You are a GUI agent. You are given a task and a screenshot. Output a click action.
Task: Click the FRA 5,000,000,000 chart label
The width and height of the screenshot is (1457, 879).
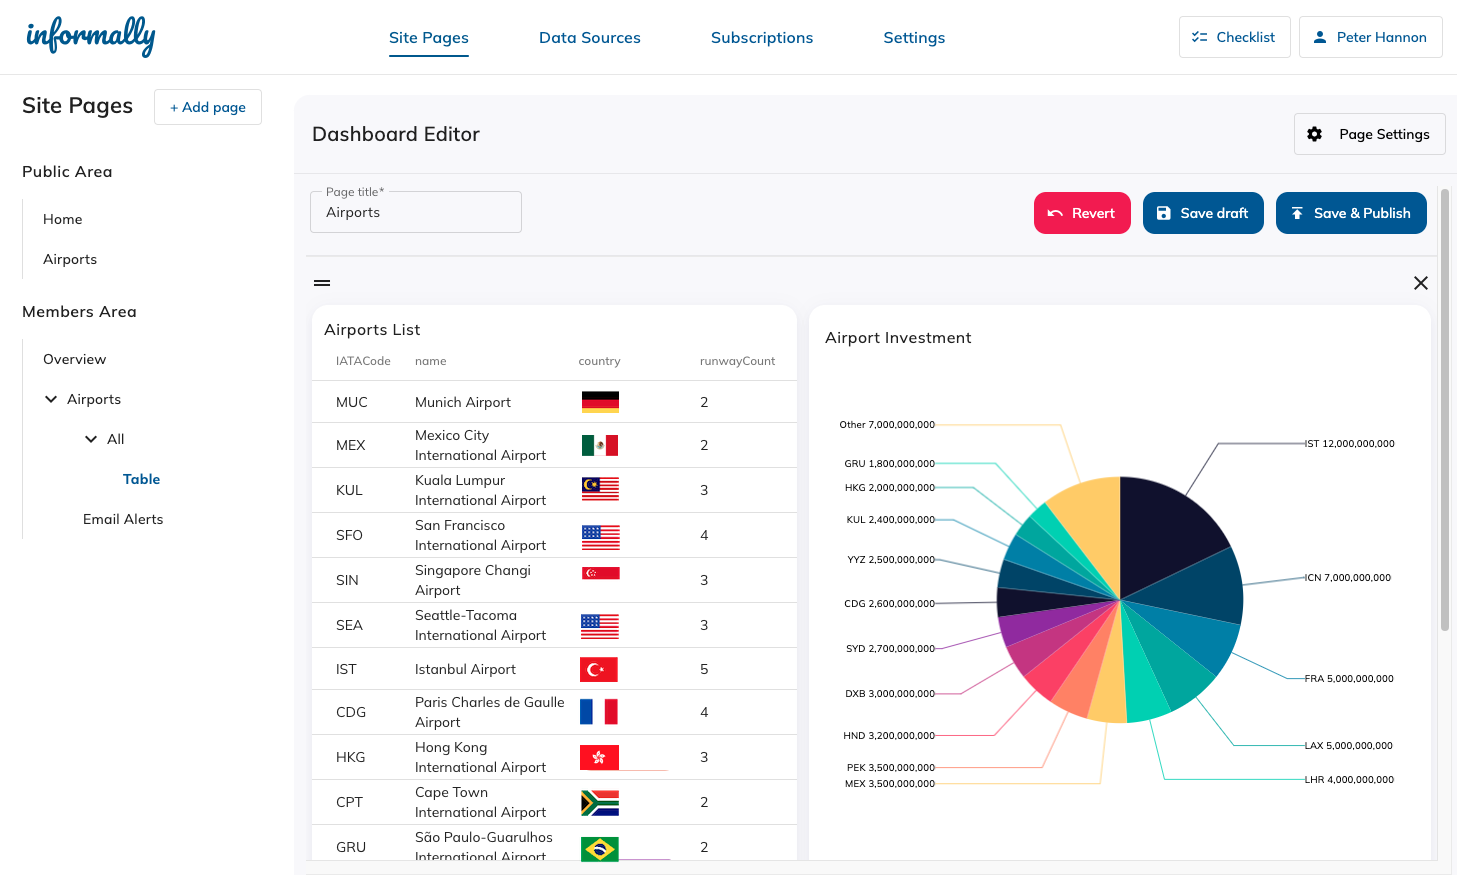pyautogui.click(x=1349, y=678)
